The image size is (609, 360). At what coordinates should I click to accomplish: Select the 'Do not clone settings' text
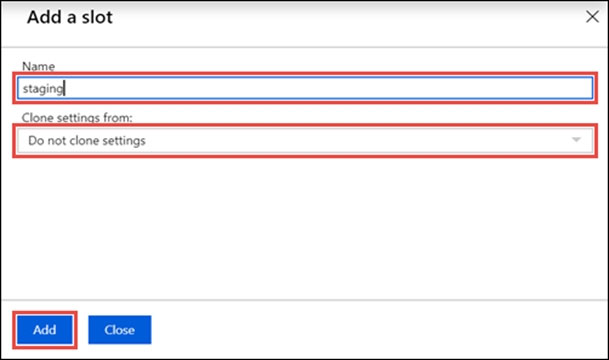coord(87,141)
